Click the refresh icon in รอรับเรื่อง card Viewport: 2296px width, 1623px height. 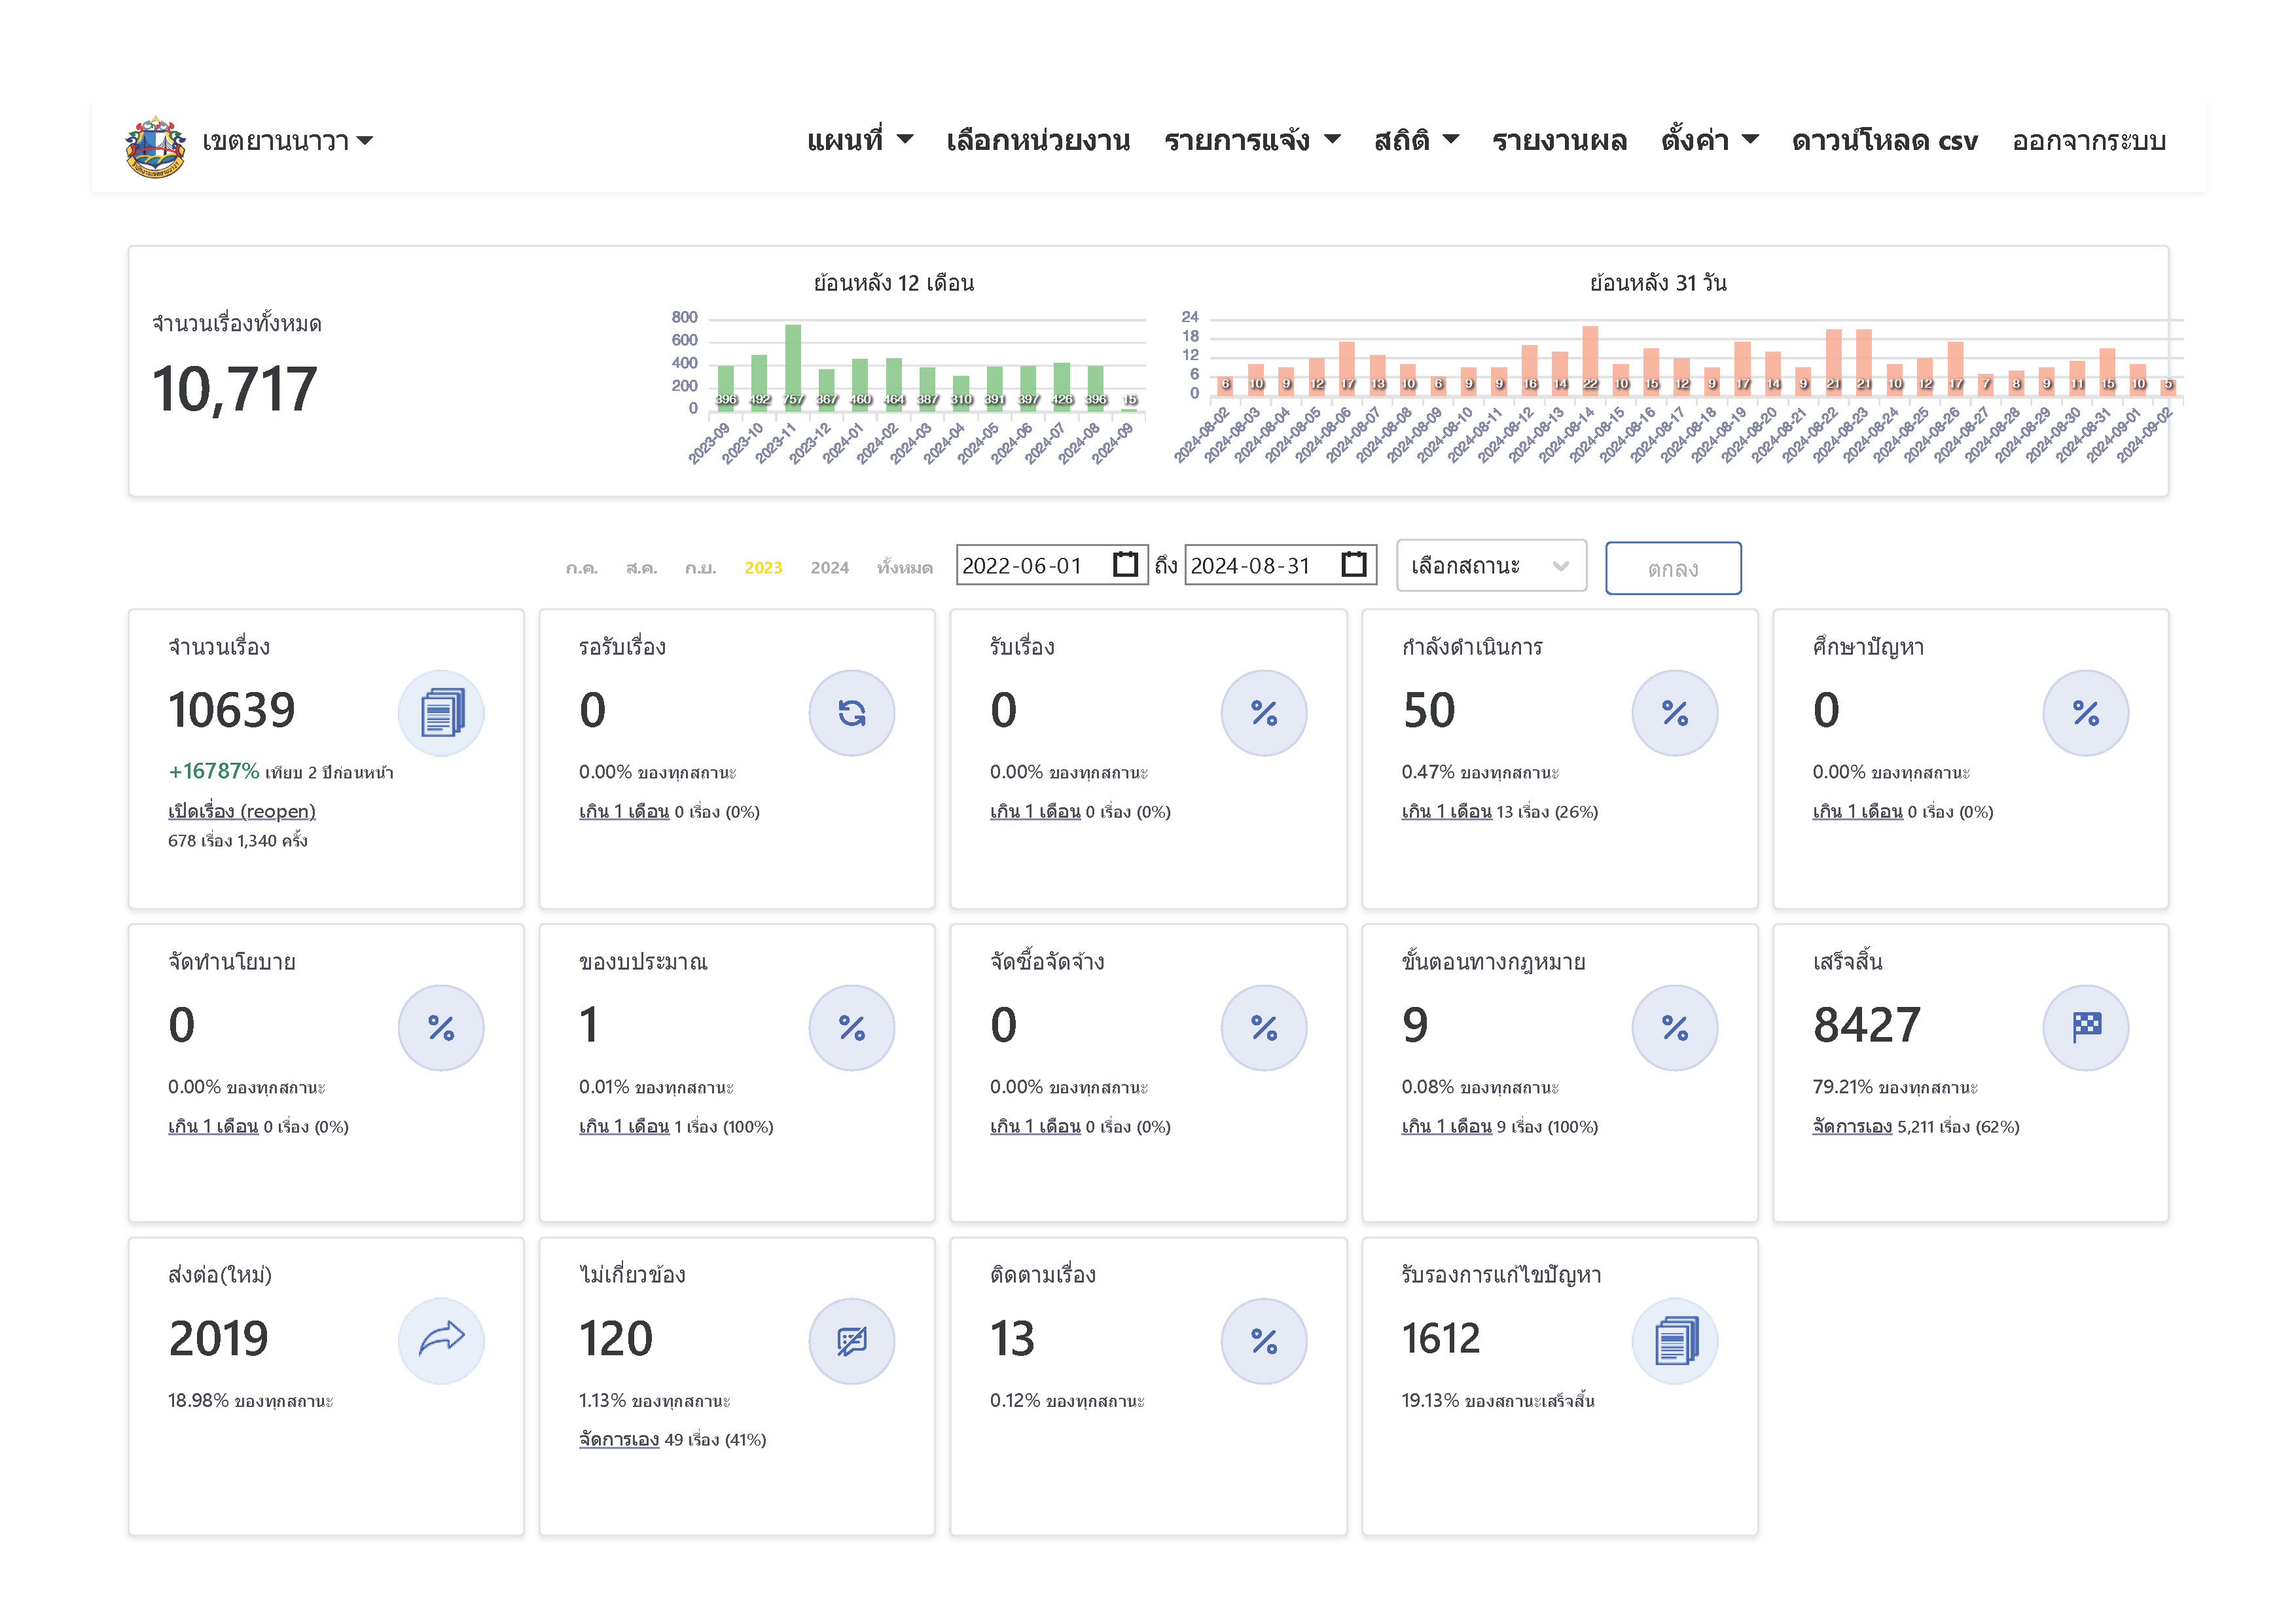tap(852, 714)
